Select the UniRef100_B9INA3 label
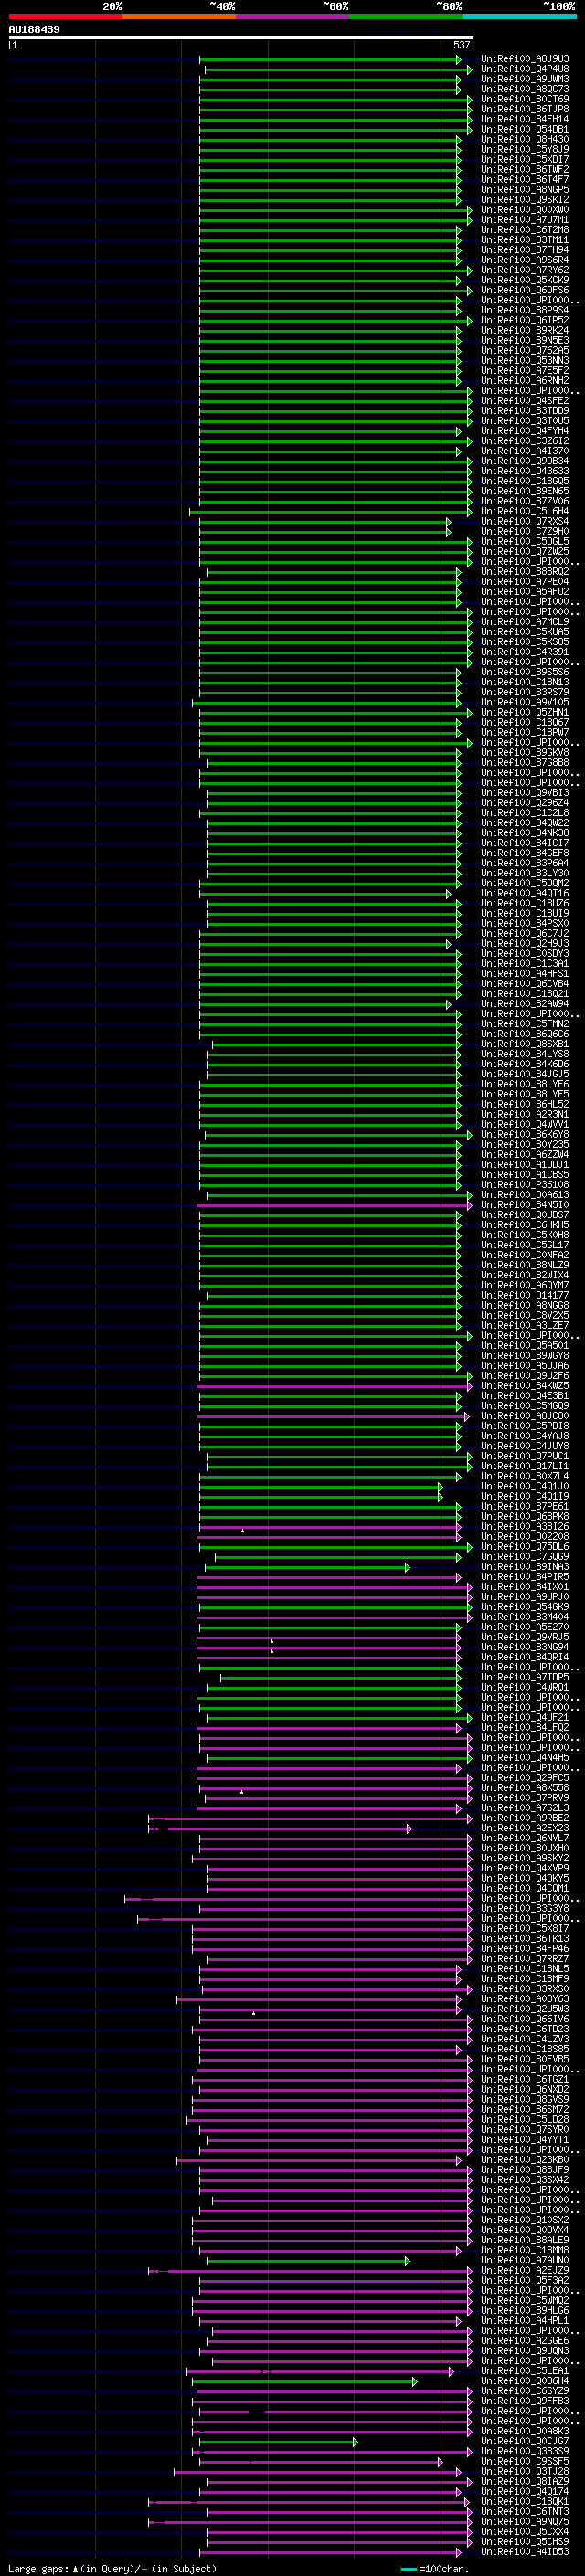The height and width of the screenshot is (2576, 585). click(x=525, y=1567)
